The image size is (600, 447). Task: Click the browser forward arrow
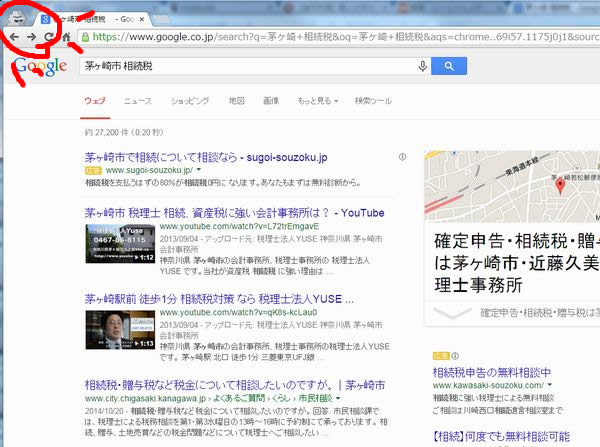(31, 37)
